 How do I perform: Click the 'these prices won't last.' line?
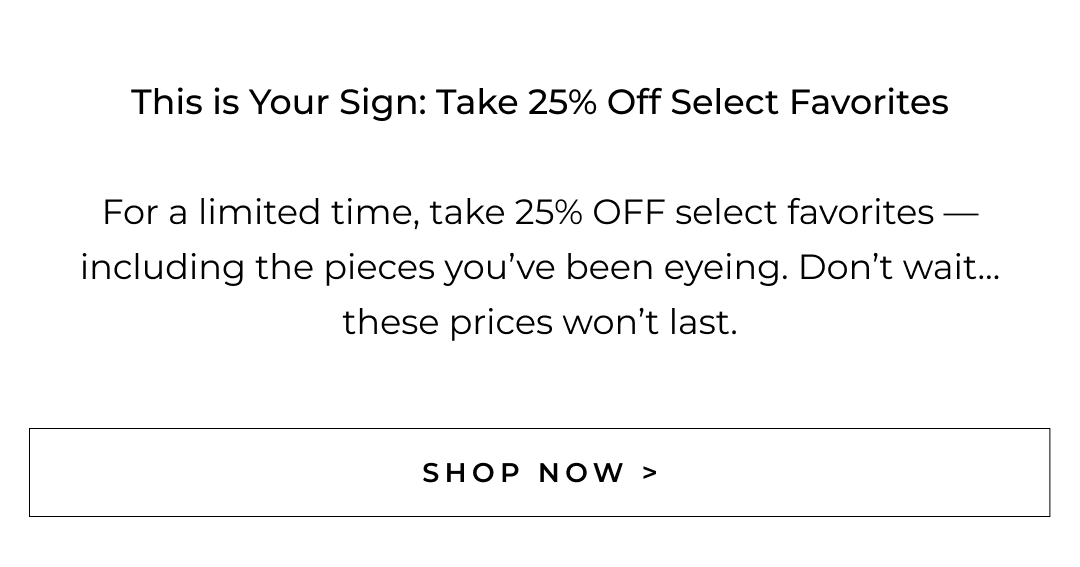(540, 322)
